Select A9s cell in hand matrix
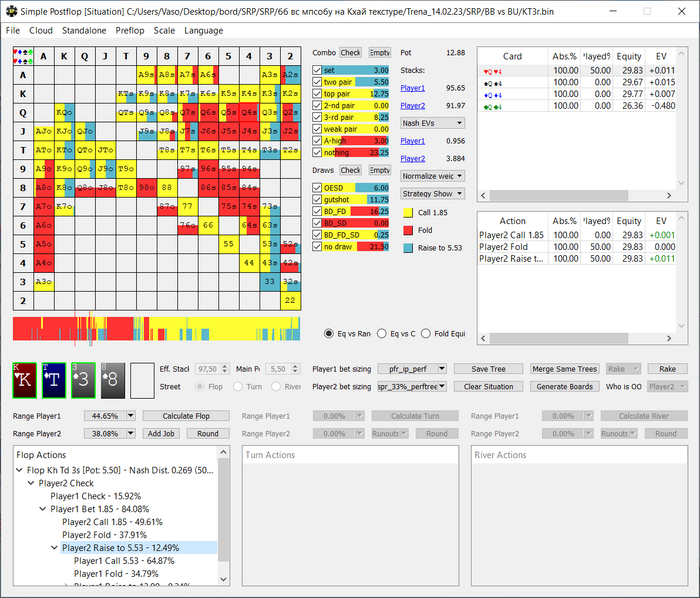700x598 pixels. 146,75
